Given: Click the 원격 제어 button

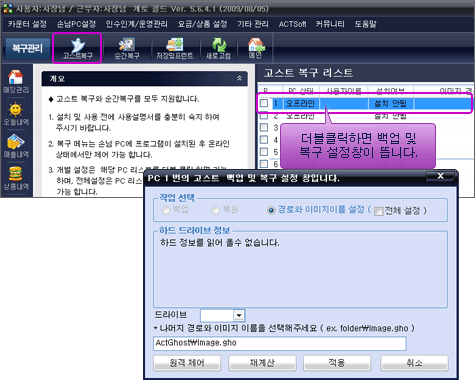Looking at the screenshot, I should click(187, 363).
